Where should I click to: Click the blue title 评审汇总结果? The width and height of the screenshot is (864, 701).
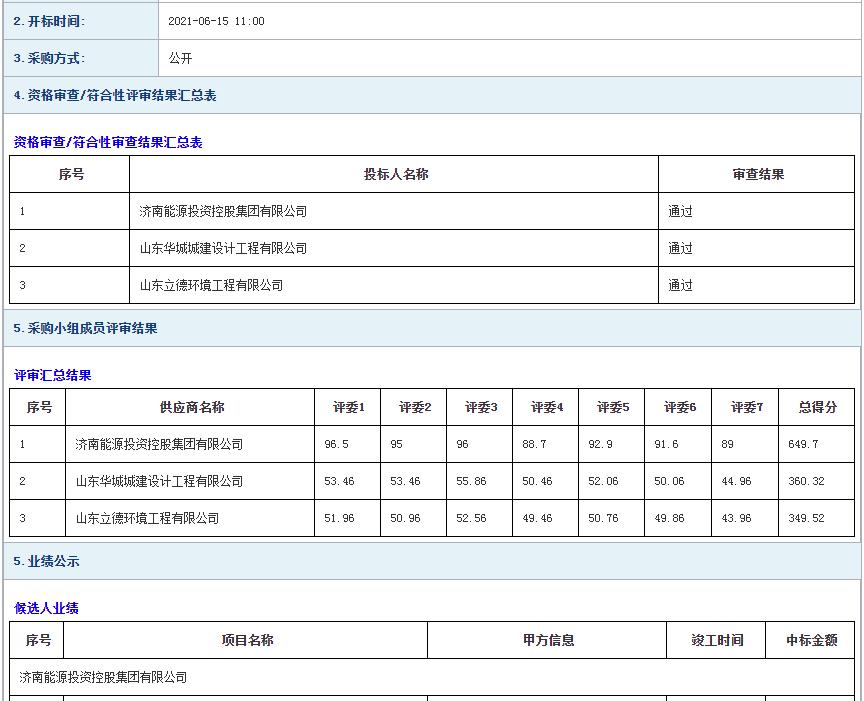(53, 375)
